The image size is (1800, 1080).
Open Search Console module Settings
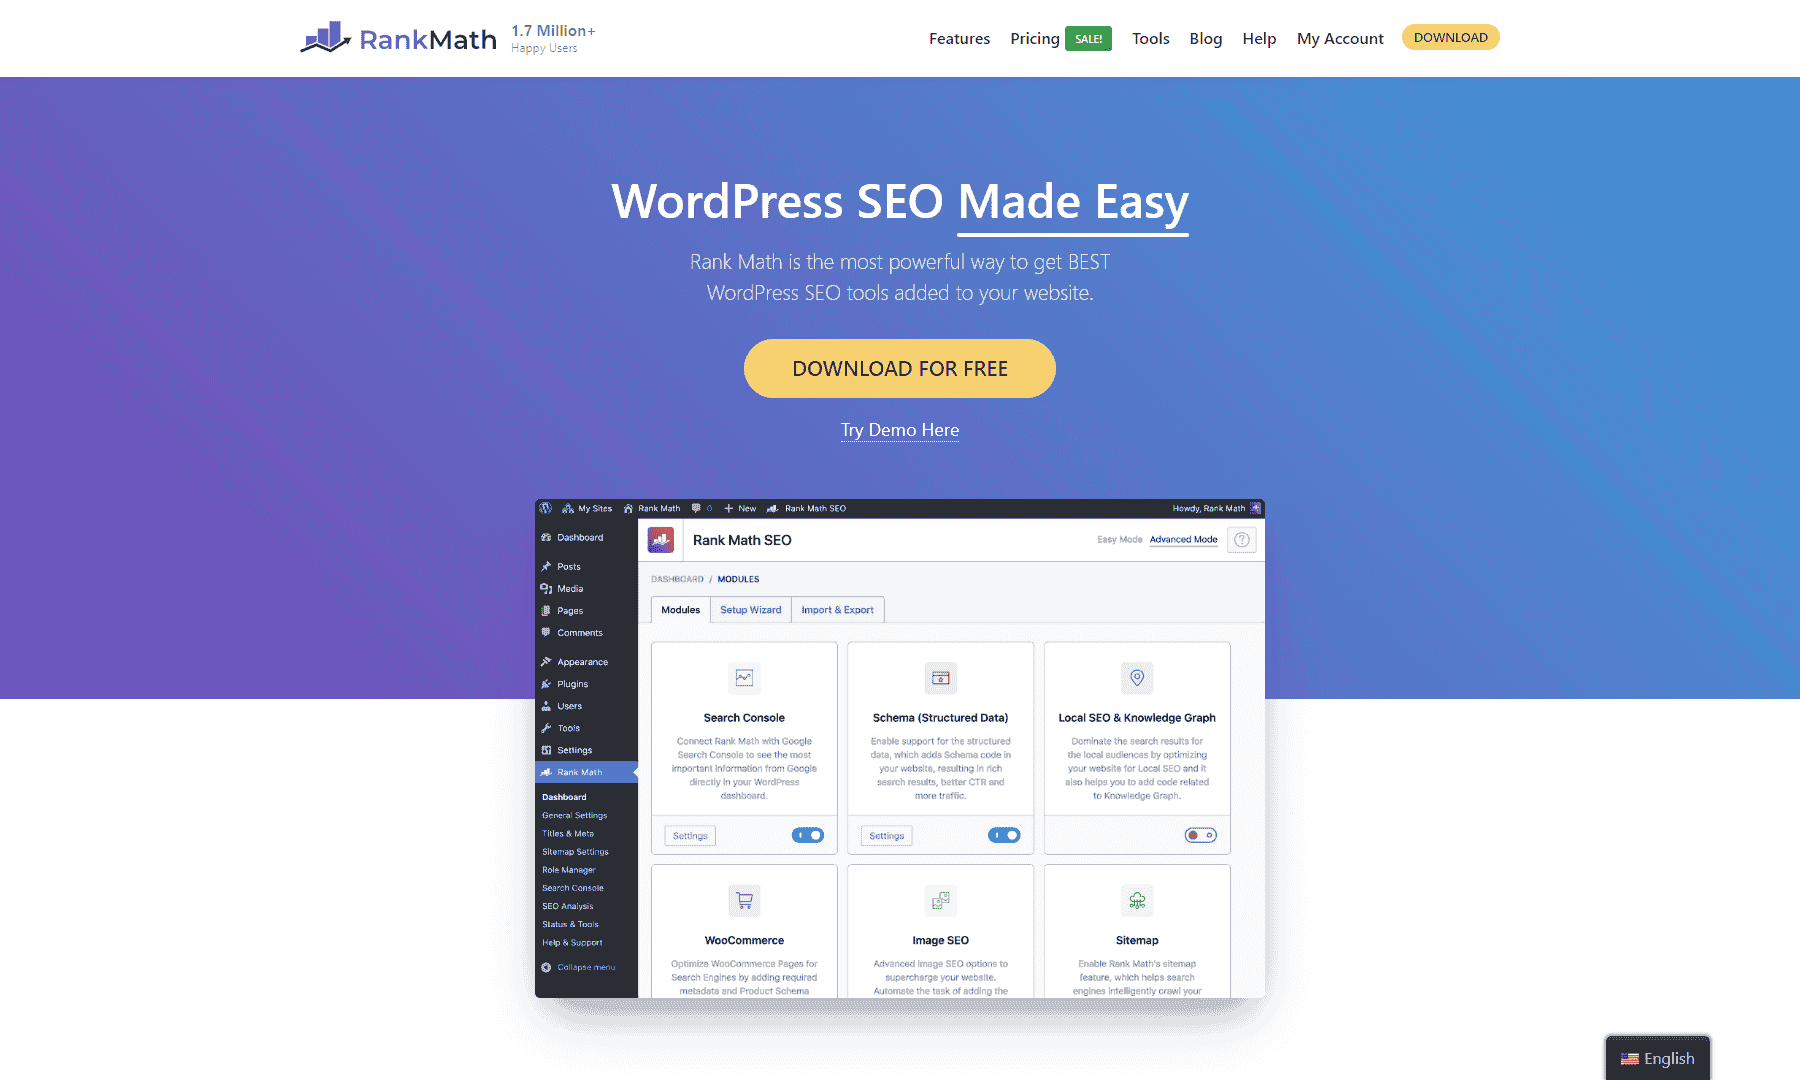point(690,836)
